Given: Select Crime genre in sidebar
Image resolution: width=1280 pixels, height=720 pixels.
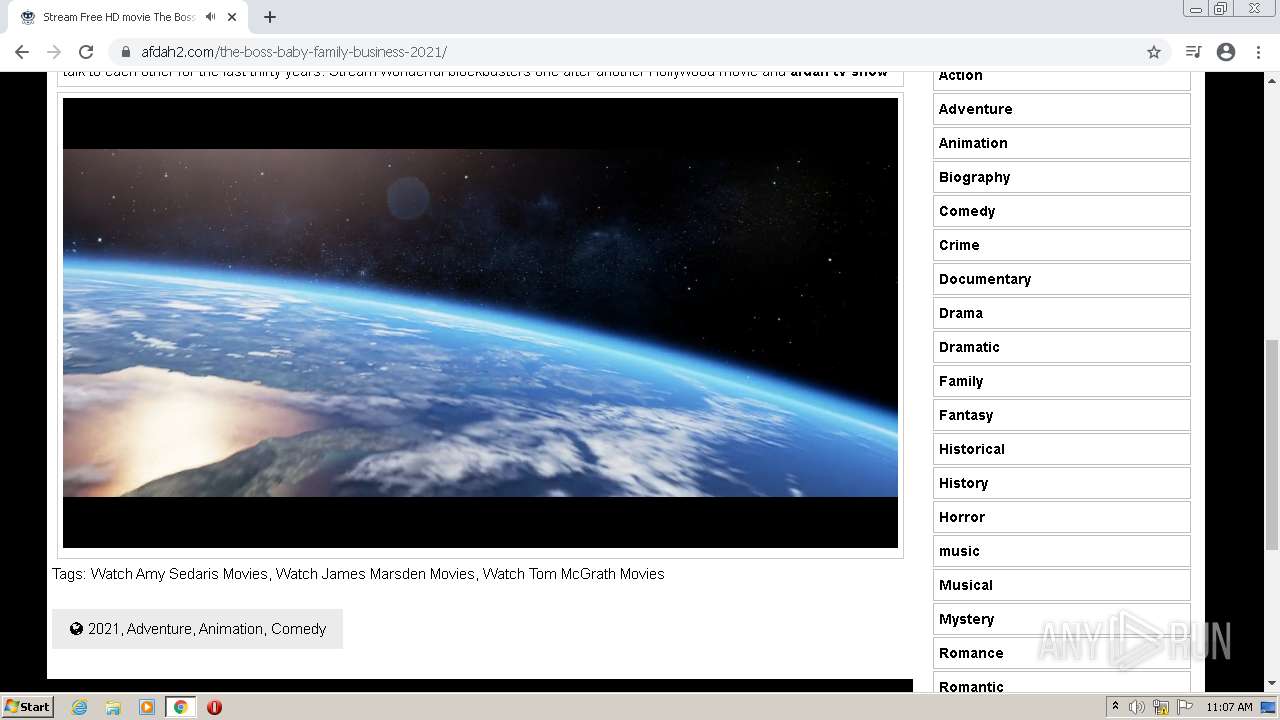Looking at the screenshot, I should pyautogui.click(x=1061, y=245).
